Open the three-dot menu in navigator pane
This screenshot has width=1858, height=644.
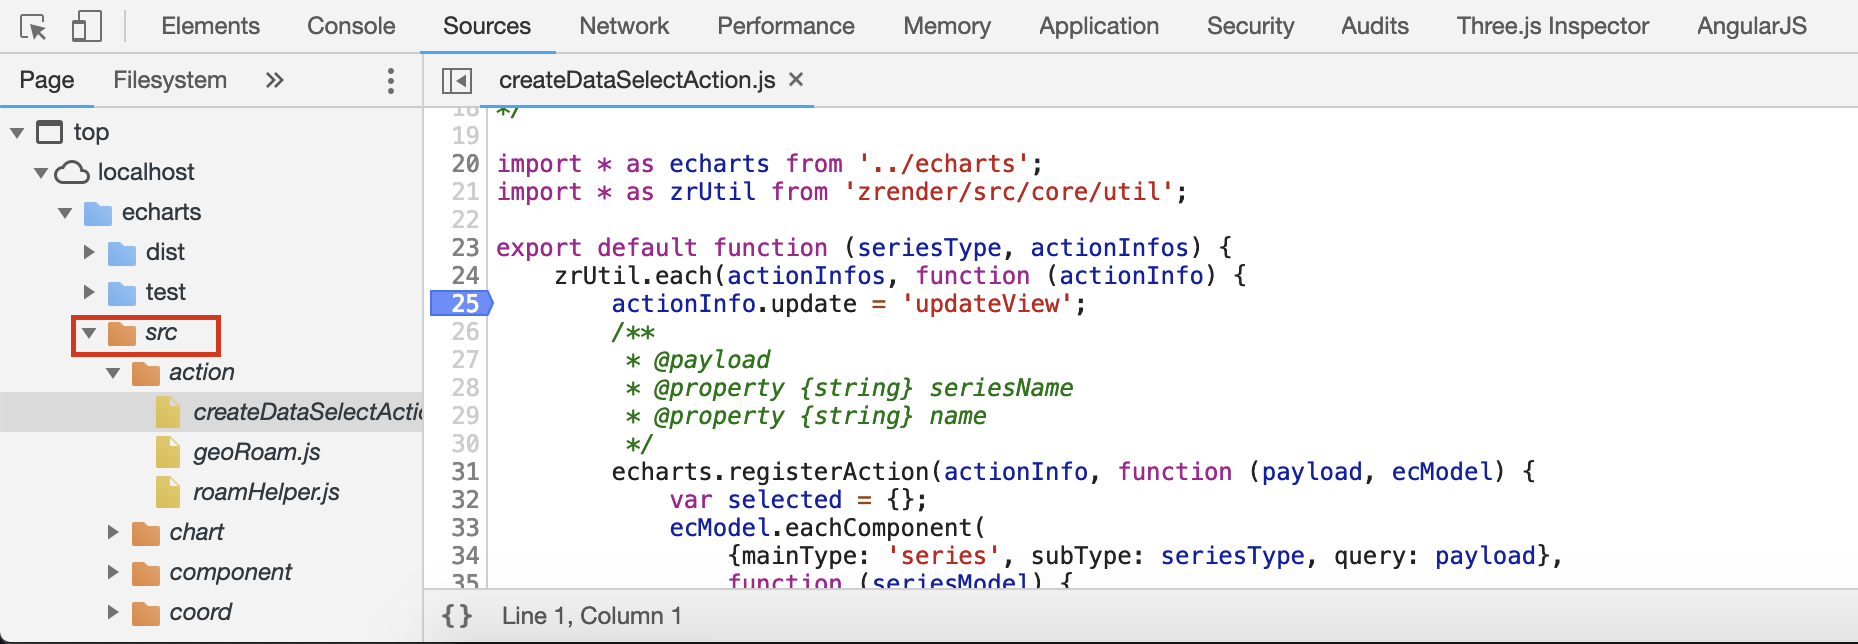(x=390, y=81)
